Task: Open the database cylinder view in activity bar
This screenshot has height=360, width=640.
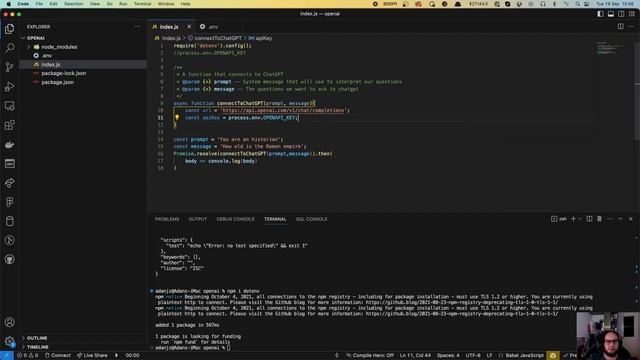Action: point(9,221)
